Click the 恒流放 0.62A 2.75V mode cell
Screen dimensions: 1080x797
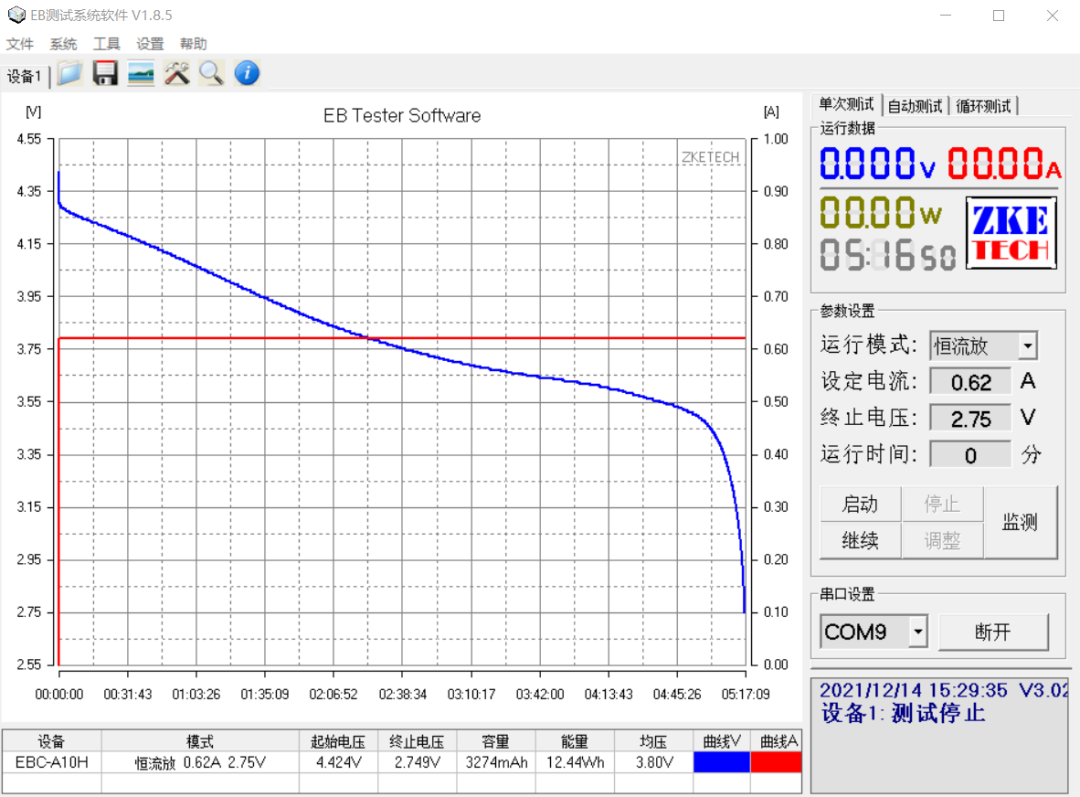[200, 762]
